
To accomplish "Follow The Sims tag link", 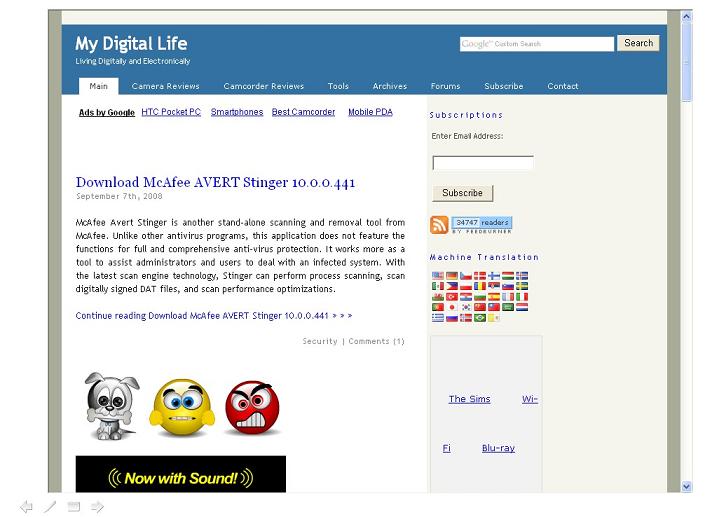I will tap(470, 399).
